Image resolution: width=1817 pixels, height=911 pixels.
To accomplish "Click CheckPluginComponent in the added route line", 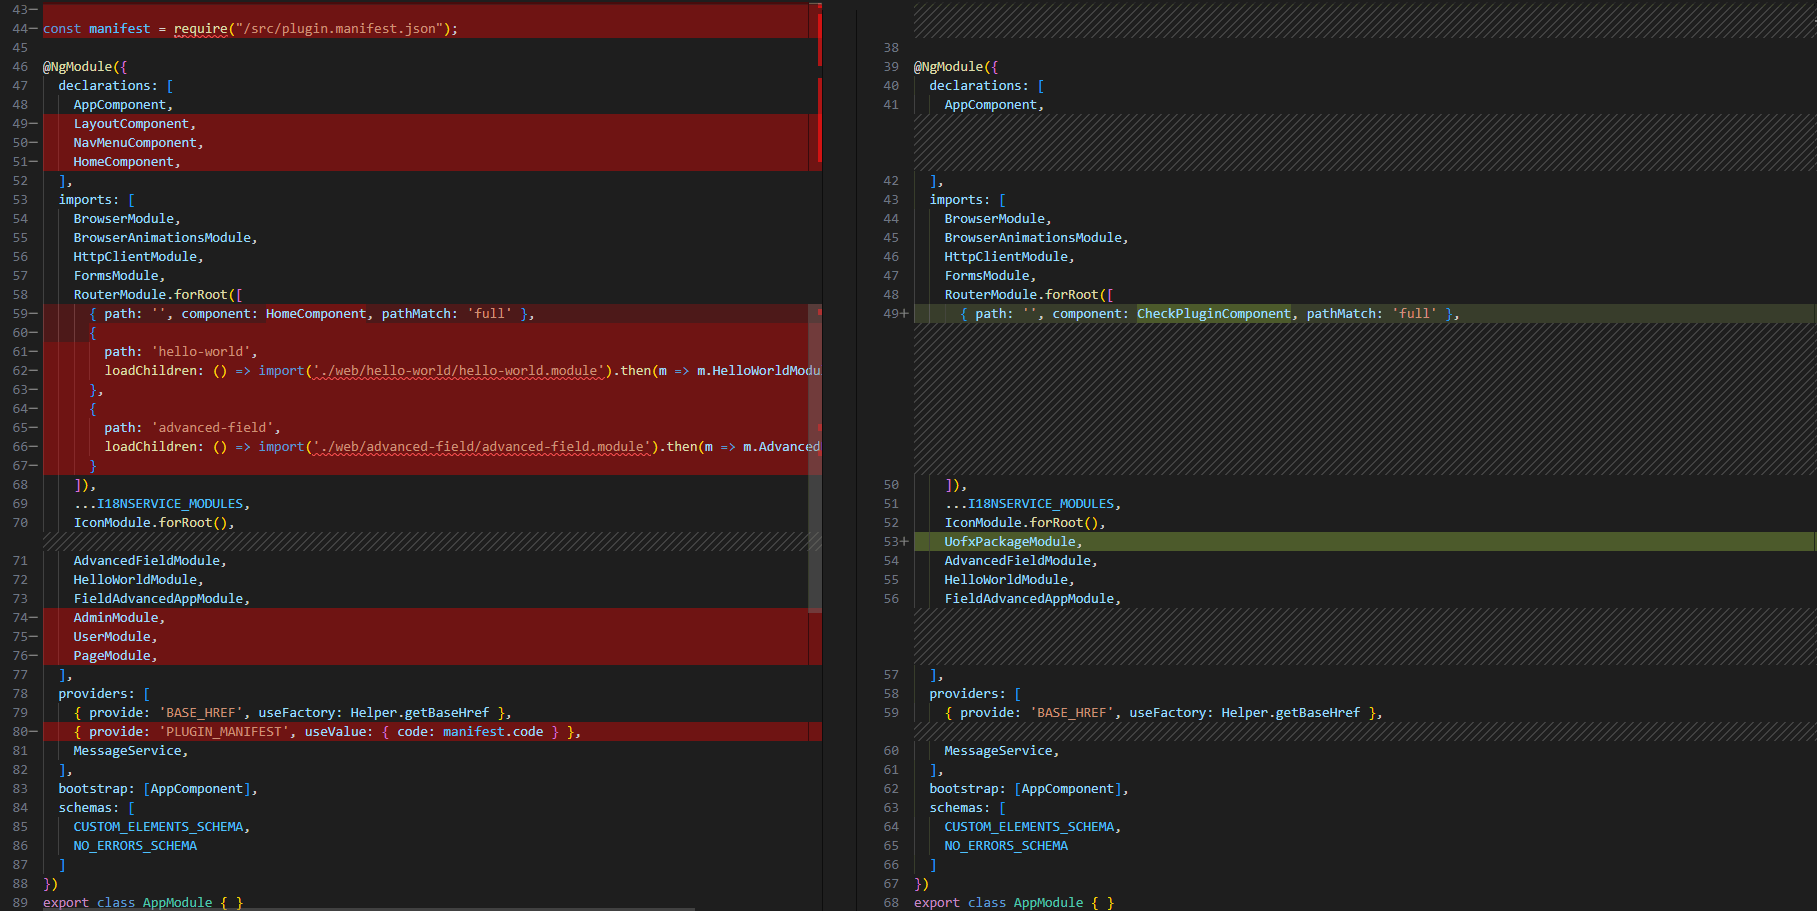I will pyautogui.click(x=1213, y=314).
